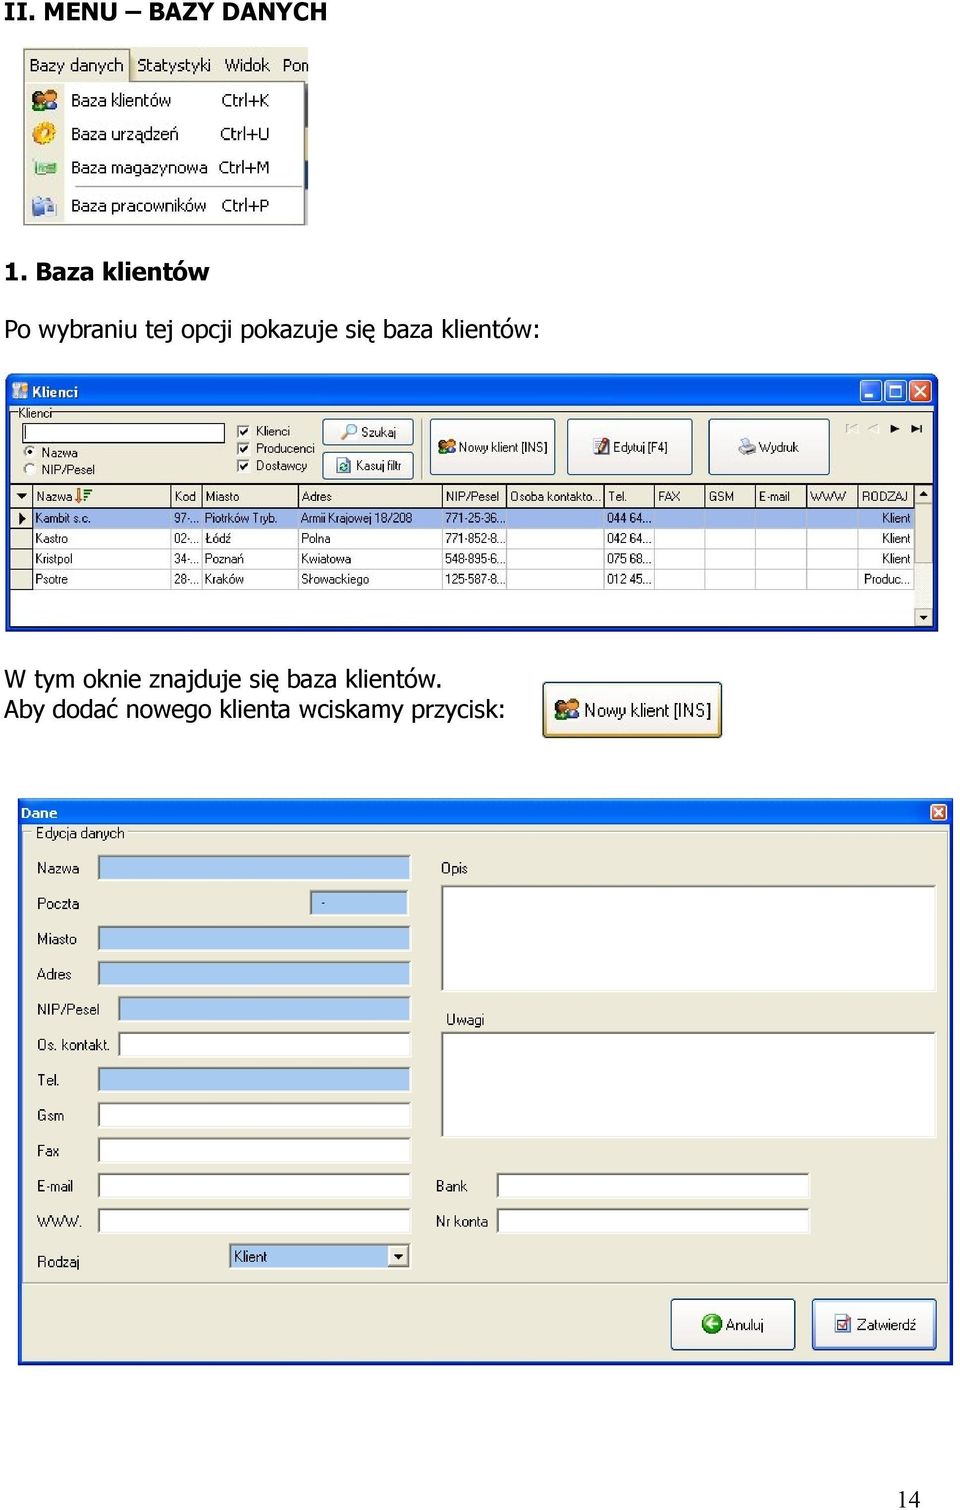The image size is (960, 1510).
Task: Click the Poczta postal code field
Action: [359, 903]
